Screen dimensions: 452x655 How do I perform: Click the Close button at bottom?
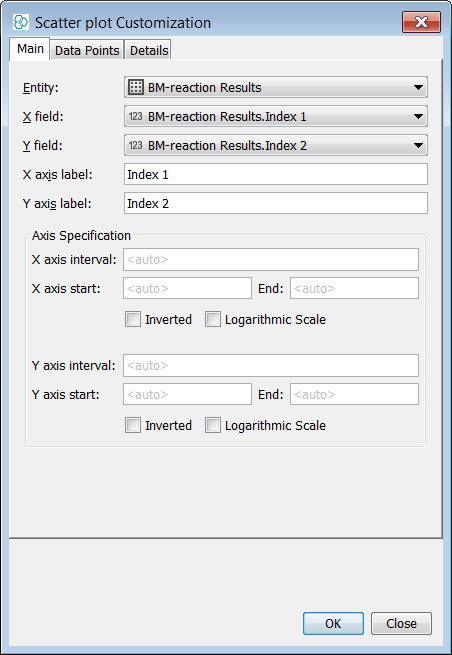(x=401, y=623)
